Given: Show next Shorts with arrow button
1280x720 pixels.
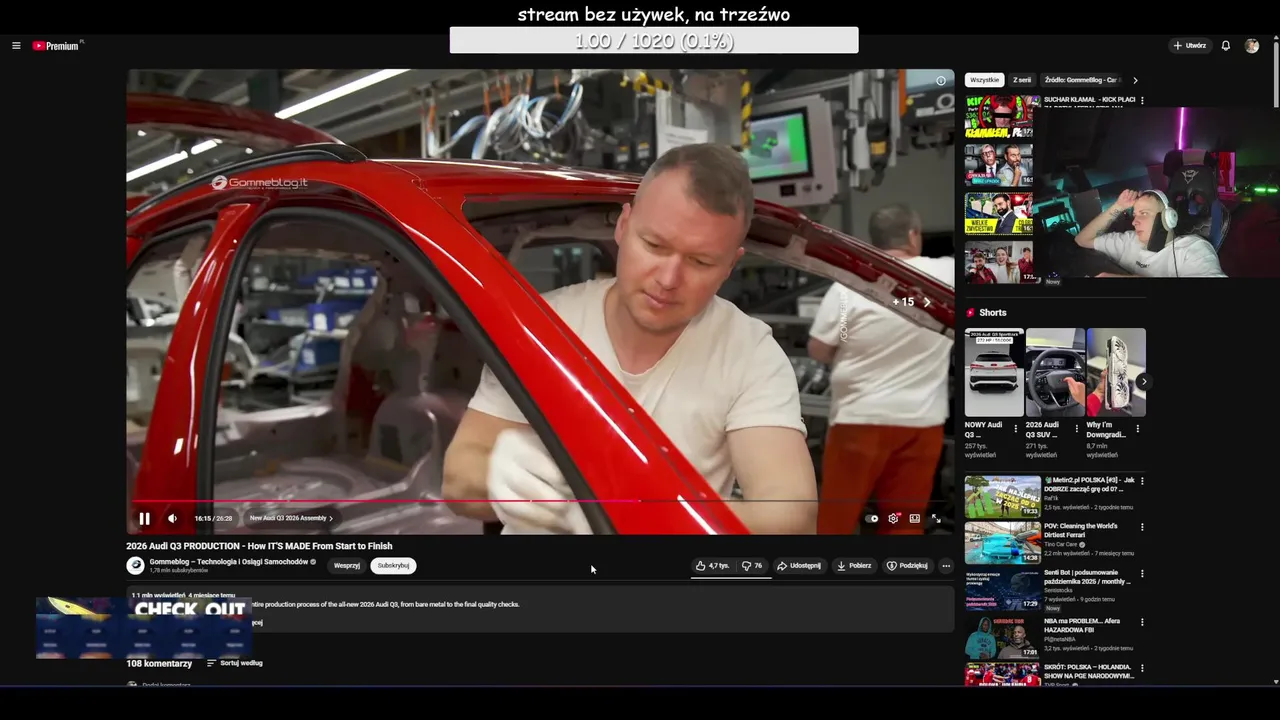Looking at the screenshot, I should (x=1143, y=381).
